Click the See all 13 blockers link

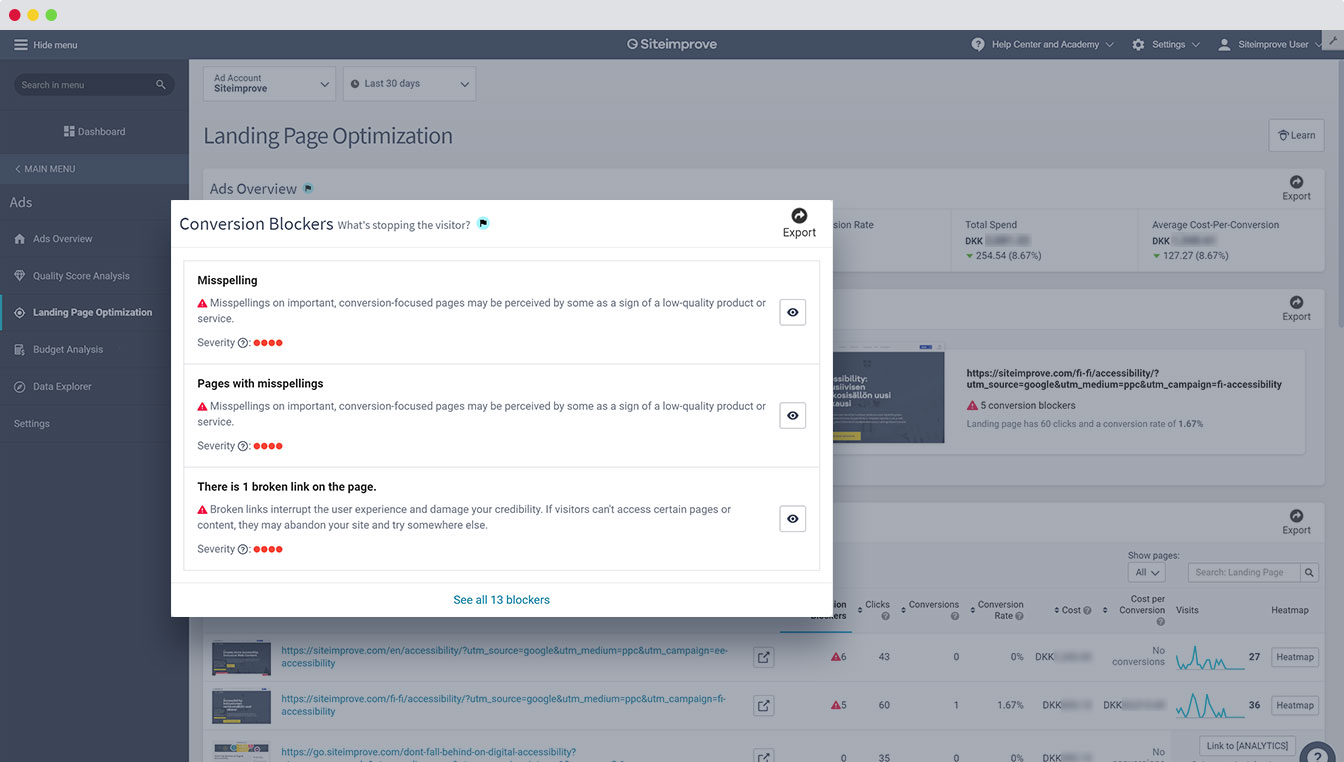tap(501, 600)
